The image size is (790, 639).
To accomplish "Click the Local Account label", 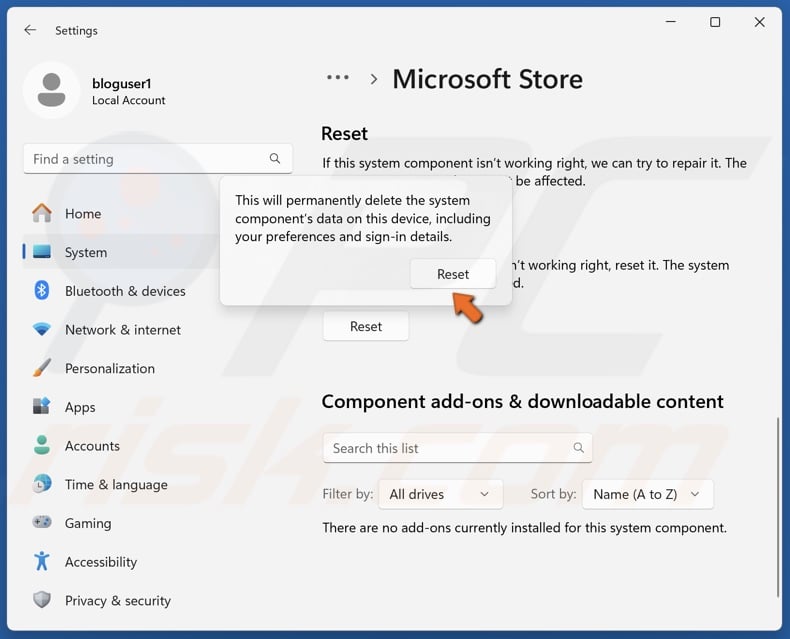I will 128,100.
